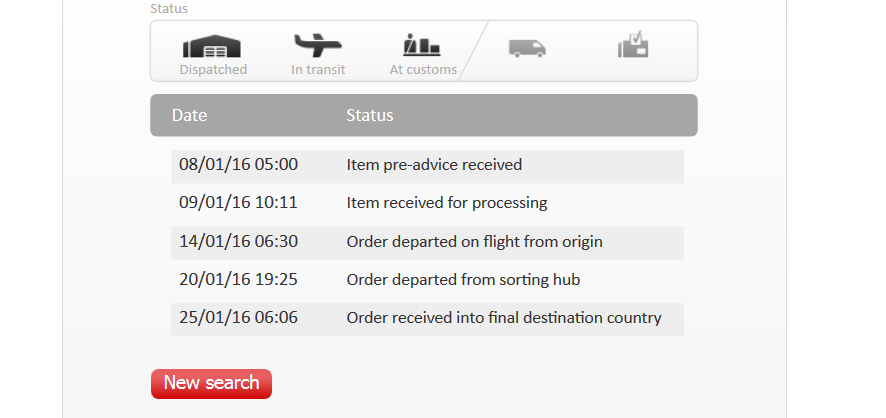Screen dimensions: 886x418
Task: Click the 'In transit' text label
Action: [317, 70]
